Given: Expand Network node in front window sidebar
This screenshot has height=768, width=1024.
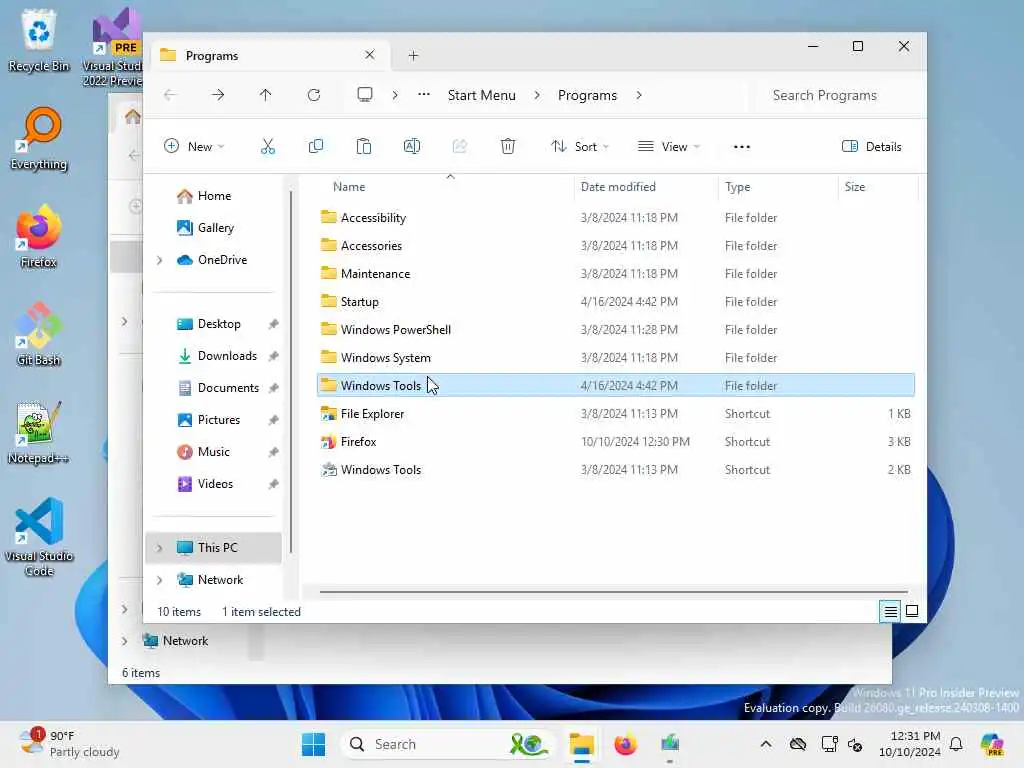Looking at the screenshot, I should pyautogui.click(x=159, y=580).
